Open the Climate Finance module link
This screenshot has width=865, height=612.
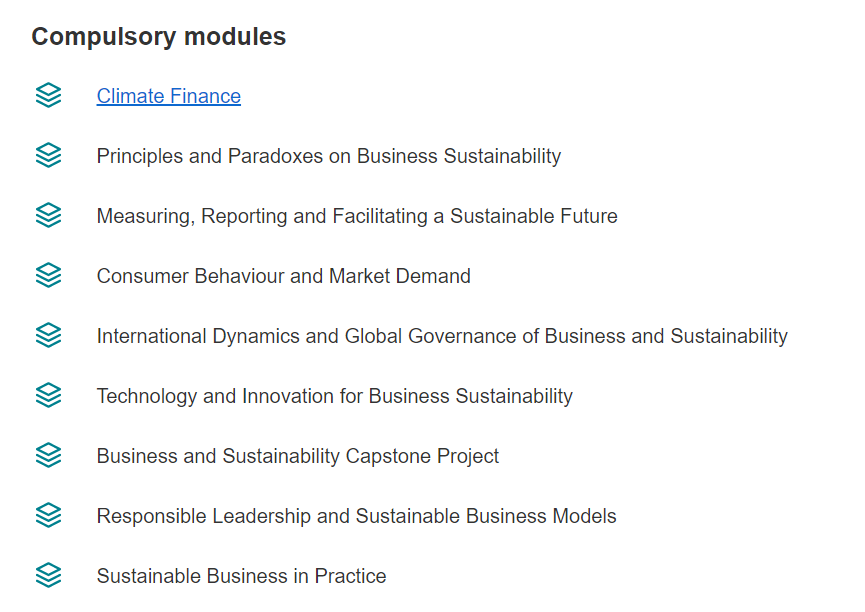click(x=168, y=96)
